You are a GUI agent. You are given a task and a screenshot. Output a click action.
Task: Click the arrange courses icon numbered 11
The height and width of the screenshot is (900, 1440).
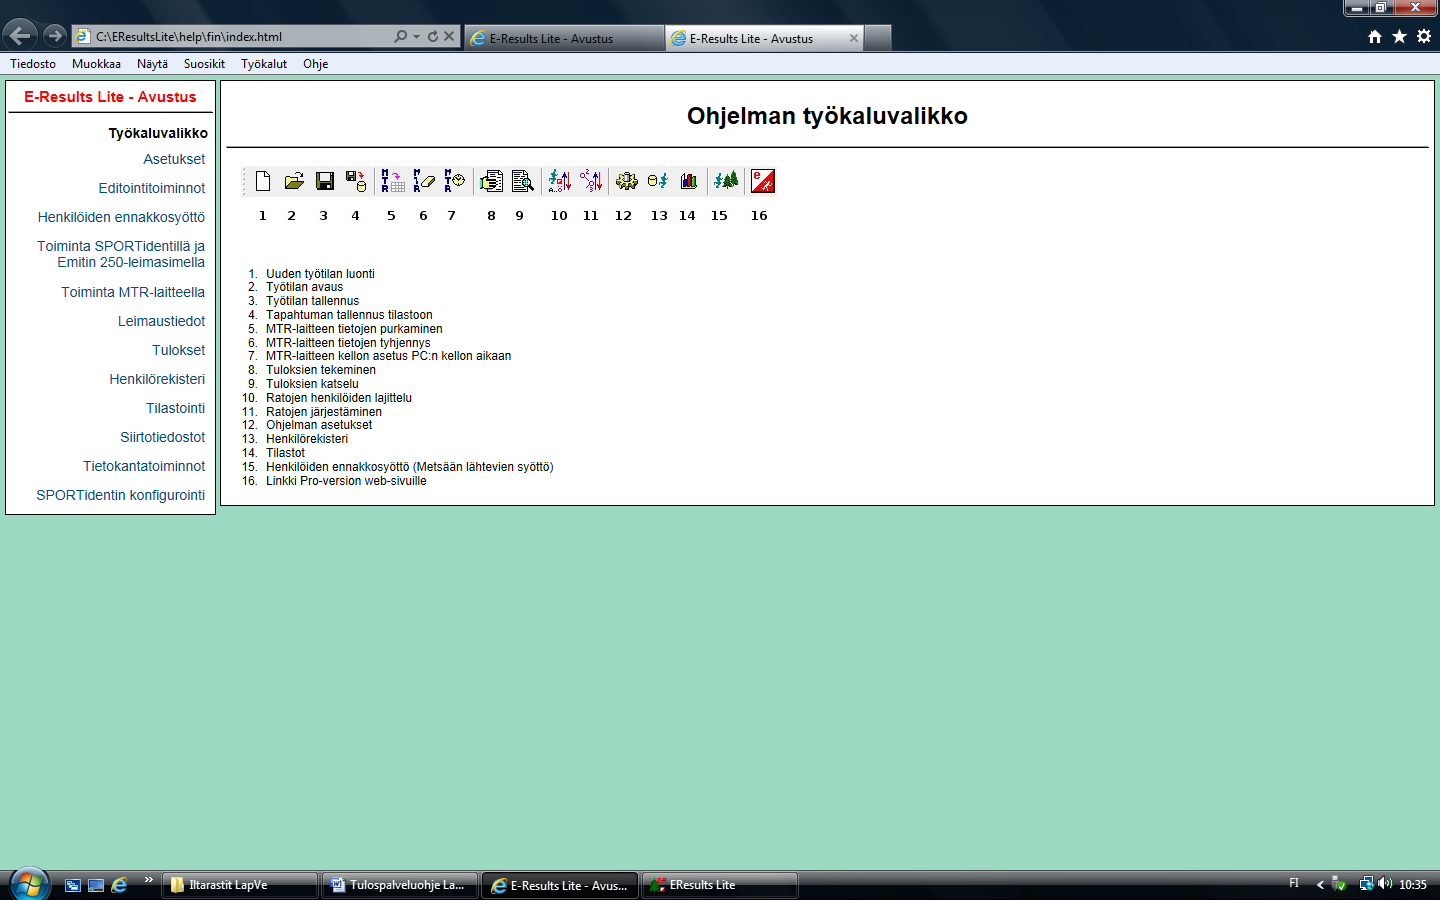[x=591, y=181]
